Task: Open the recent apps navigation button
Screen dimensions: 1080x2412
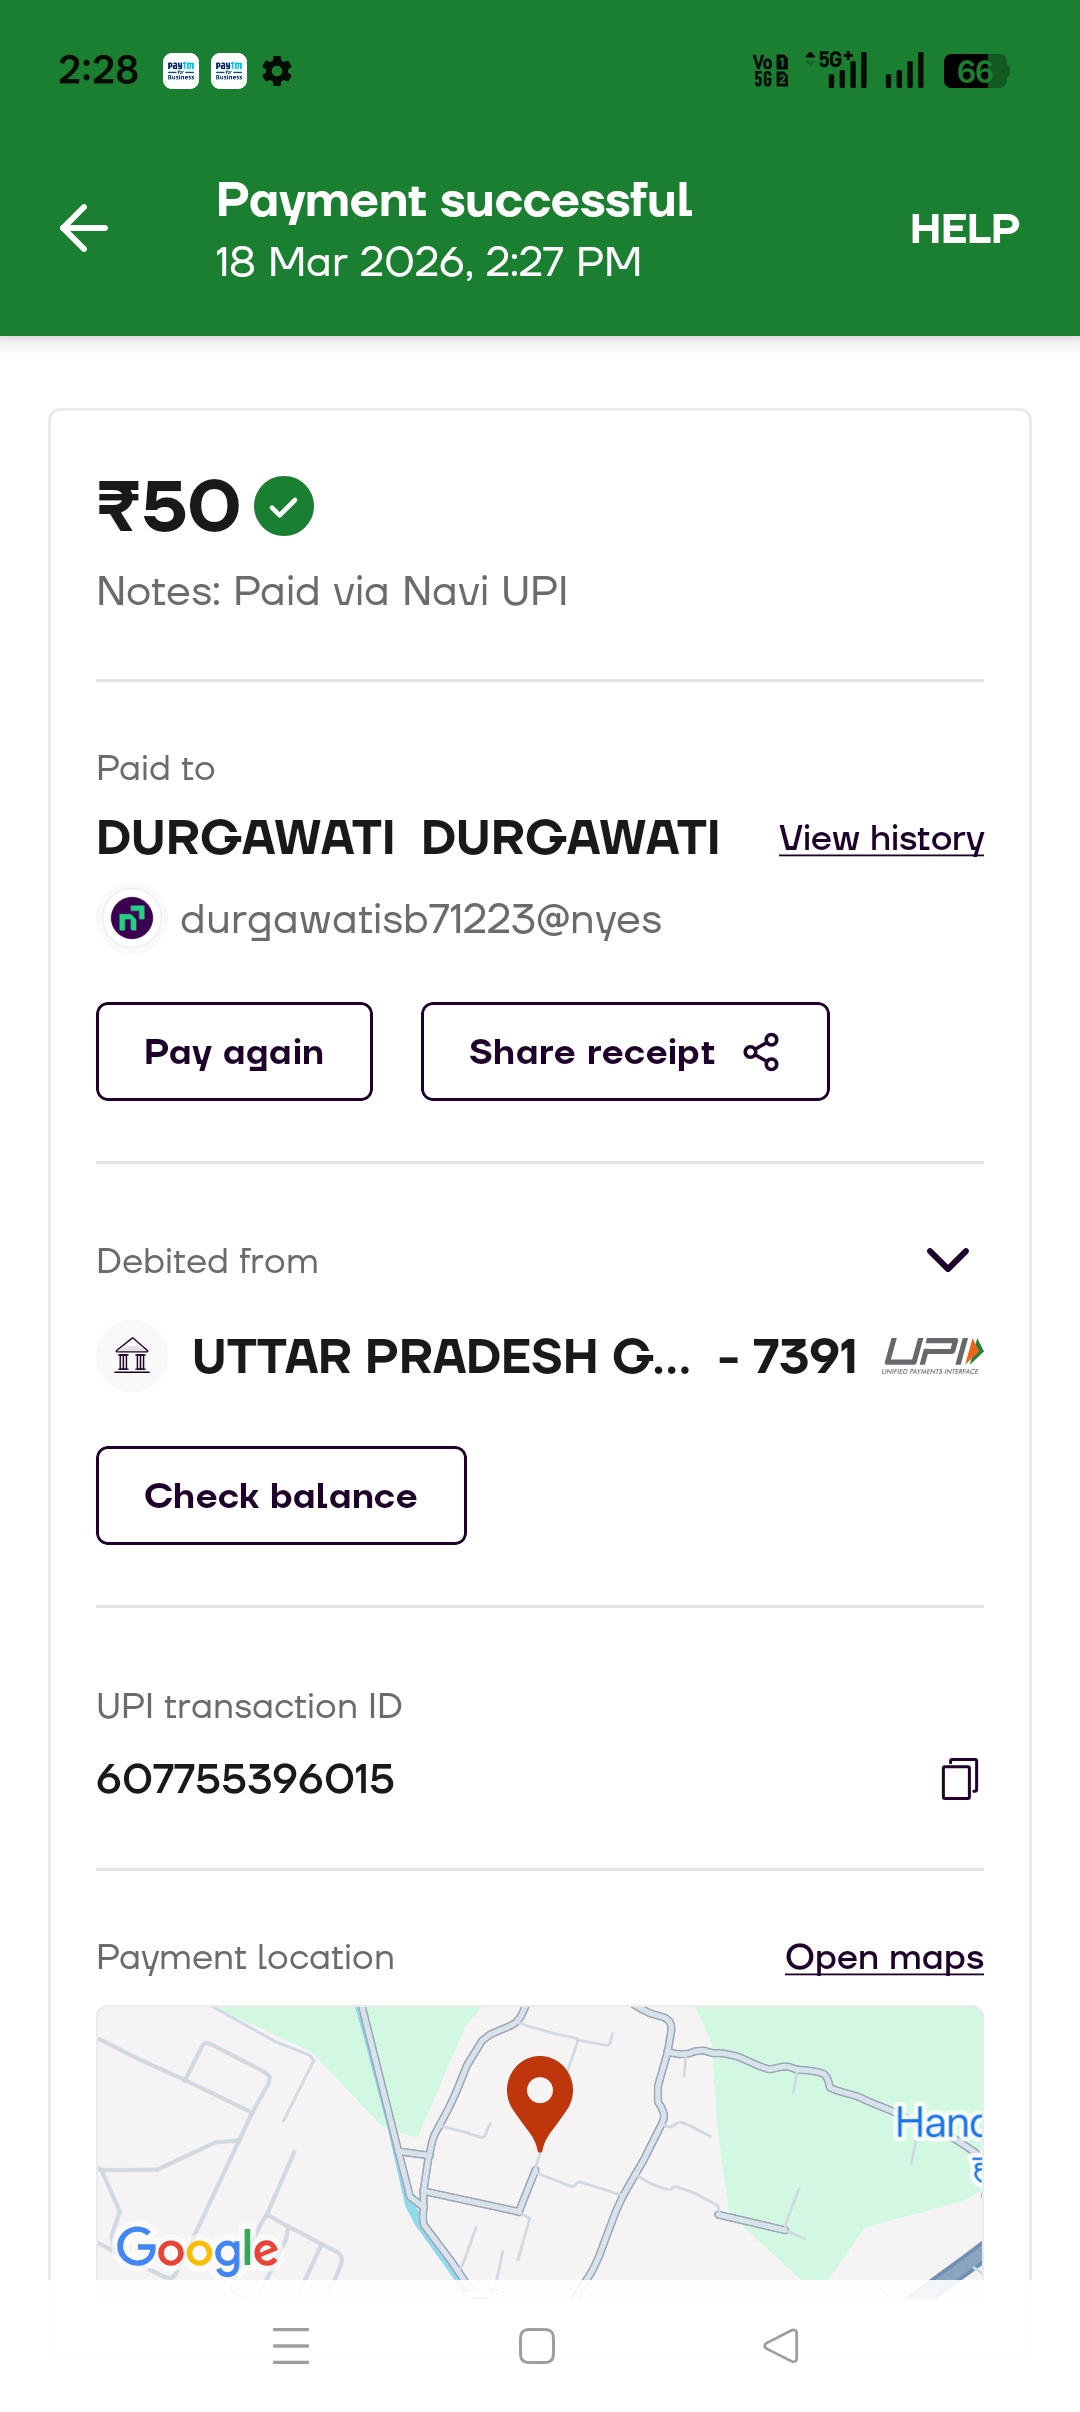Action: coord(291,2346)
